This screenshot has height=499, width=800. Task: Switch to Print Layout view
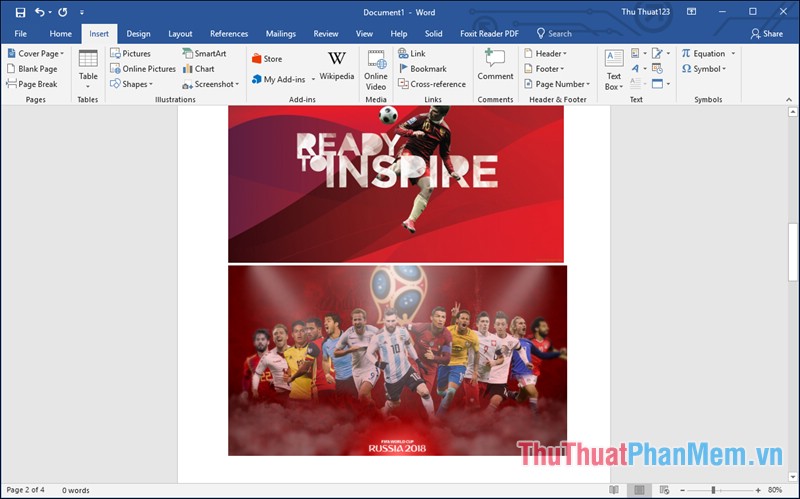(639, 490)
